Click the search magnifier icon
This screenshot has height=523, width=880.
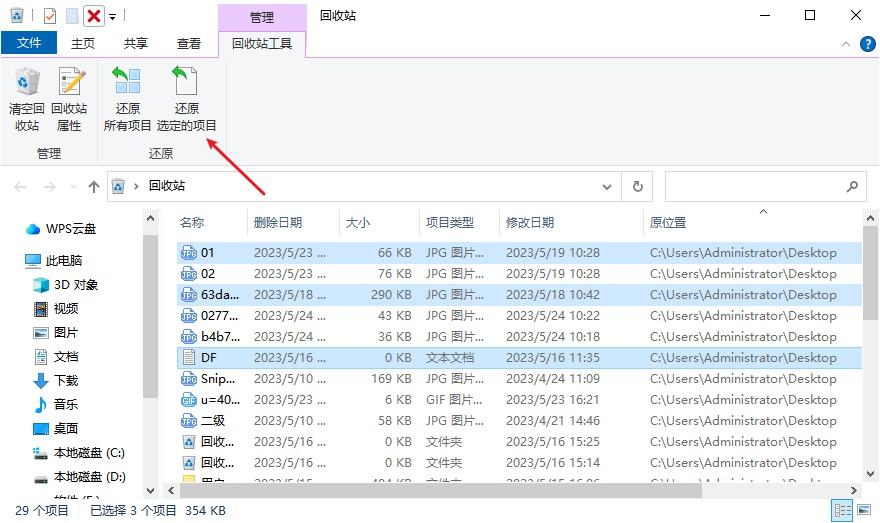pyautogui.click(x=852, y=186)
